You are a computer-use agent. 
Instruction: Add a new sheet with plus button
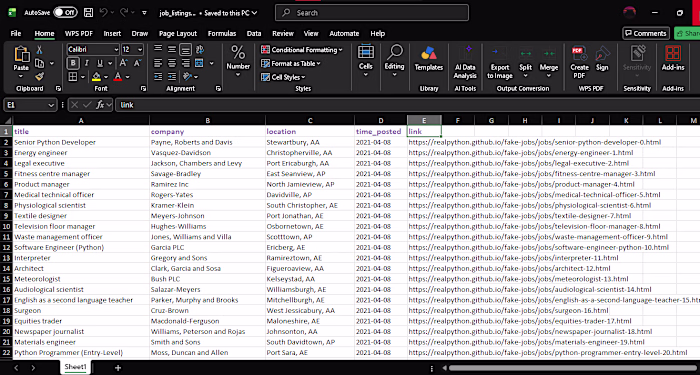tap(118, 368)
